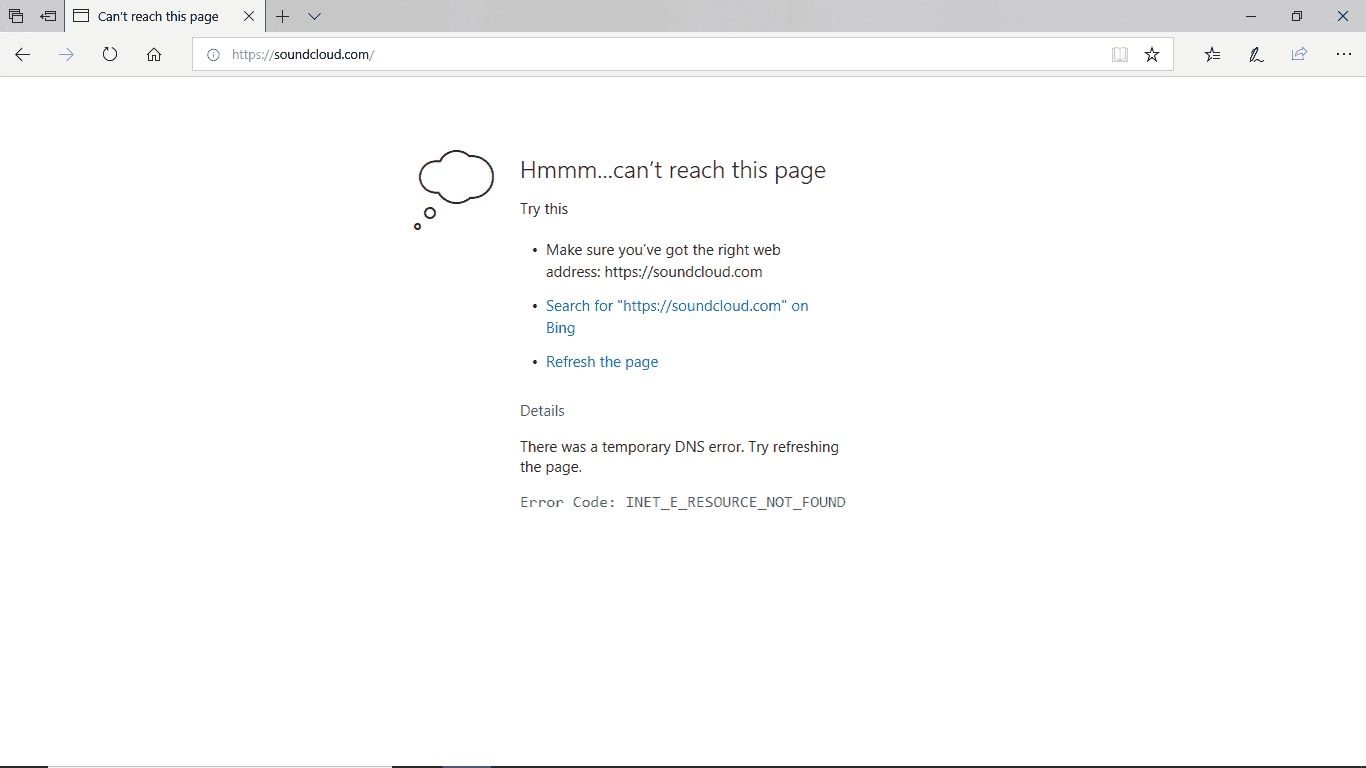Go forward with the arrow button
1366x768 pixels.
tap(66, 55)
